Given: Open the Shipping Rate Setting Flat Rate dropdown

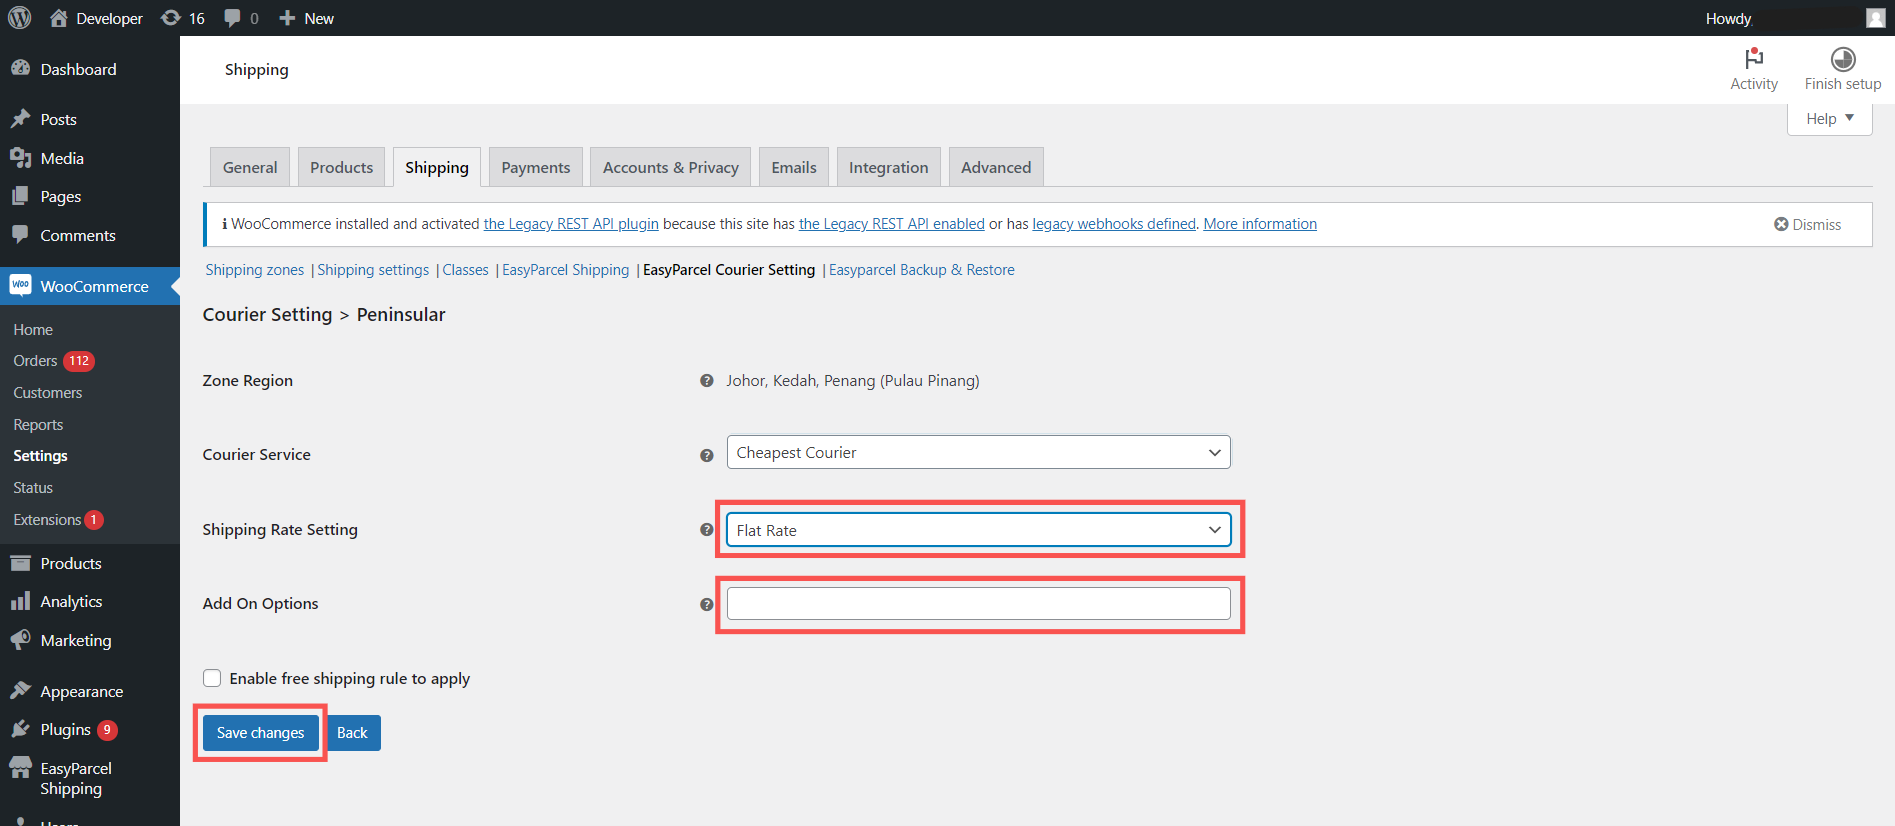Looking at the screenshot, I should pyautogui.click(x=978, y=530).
